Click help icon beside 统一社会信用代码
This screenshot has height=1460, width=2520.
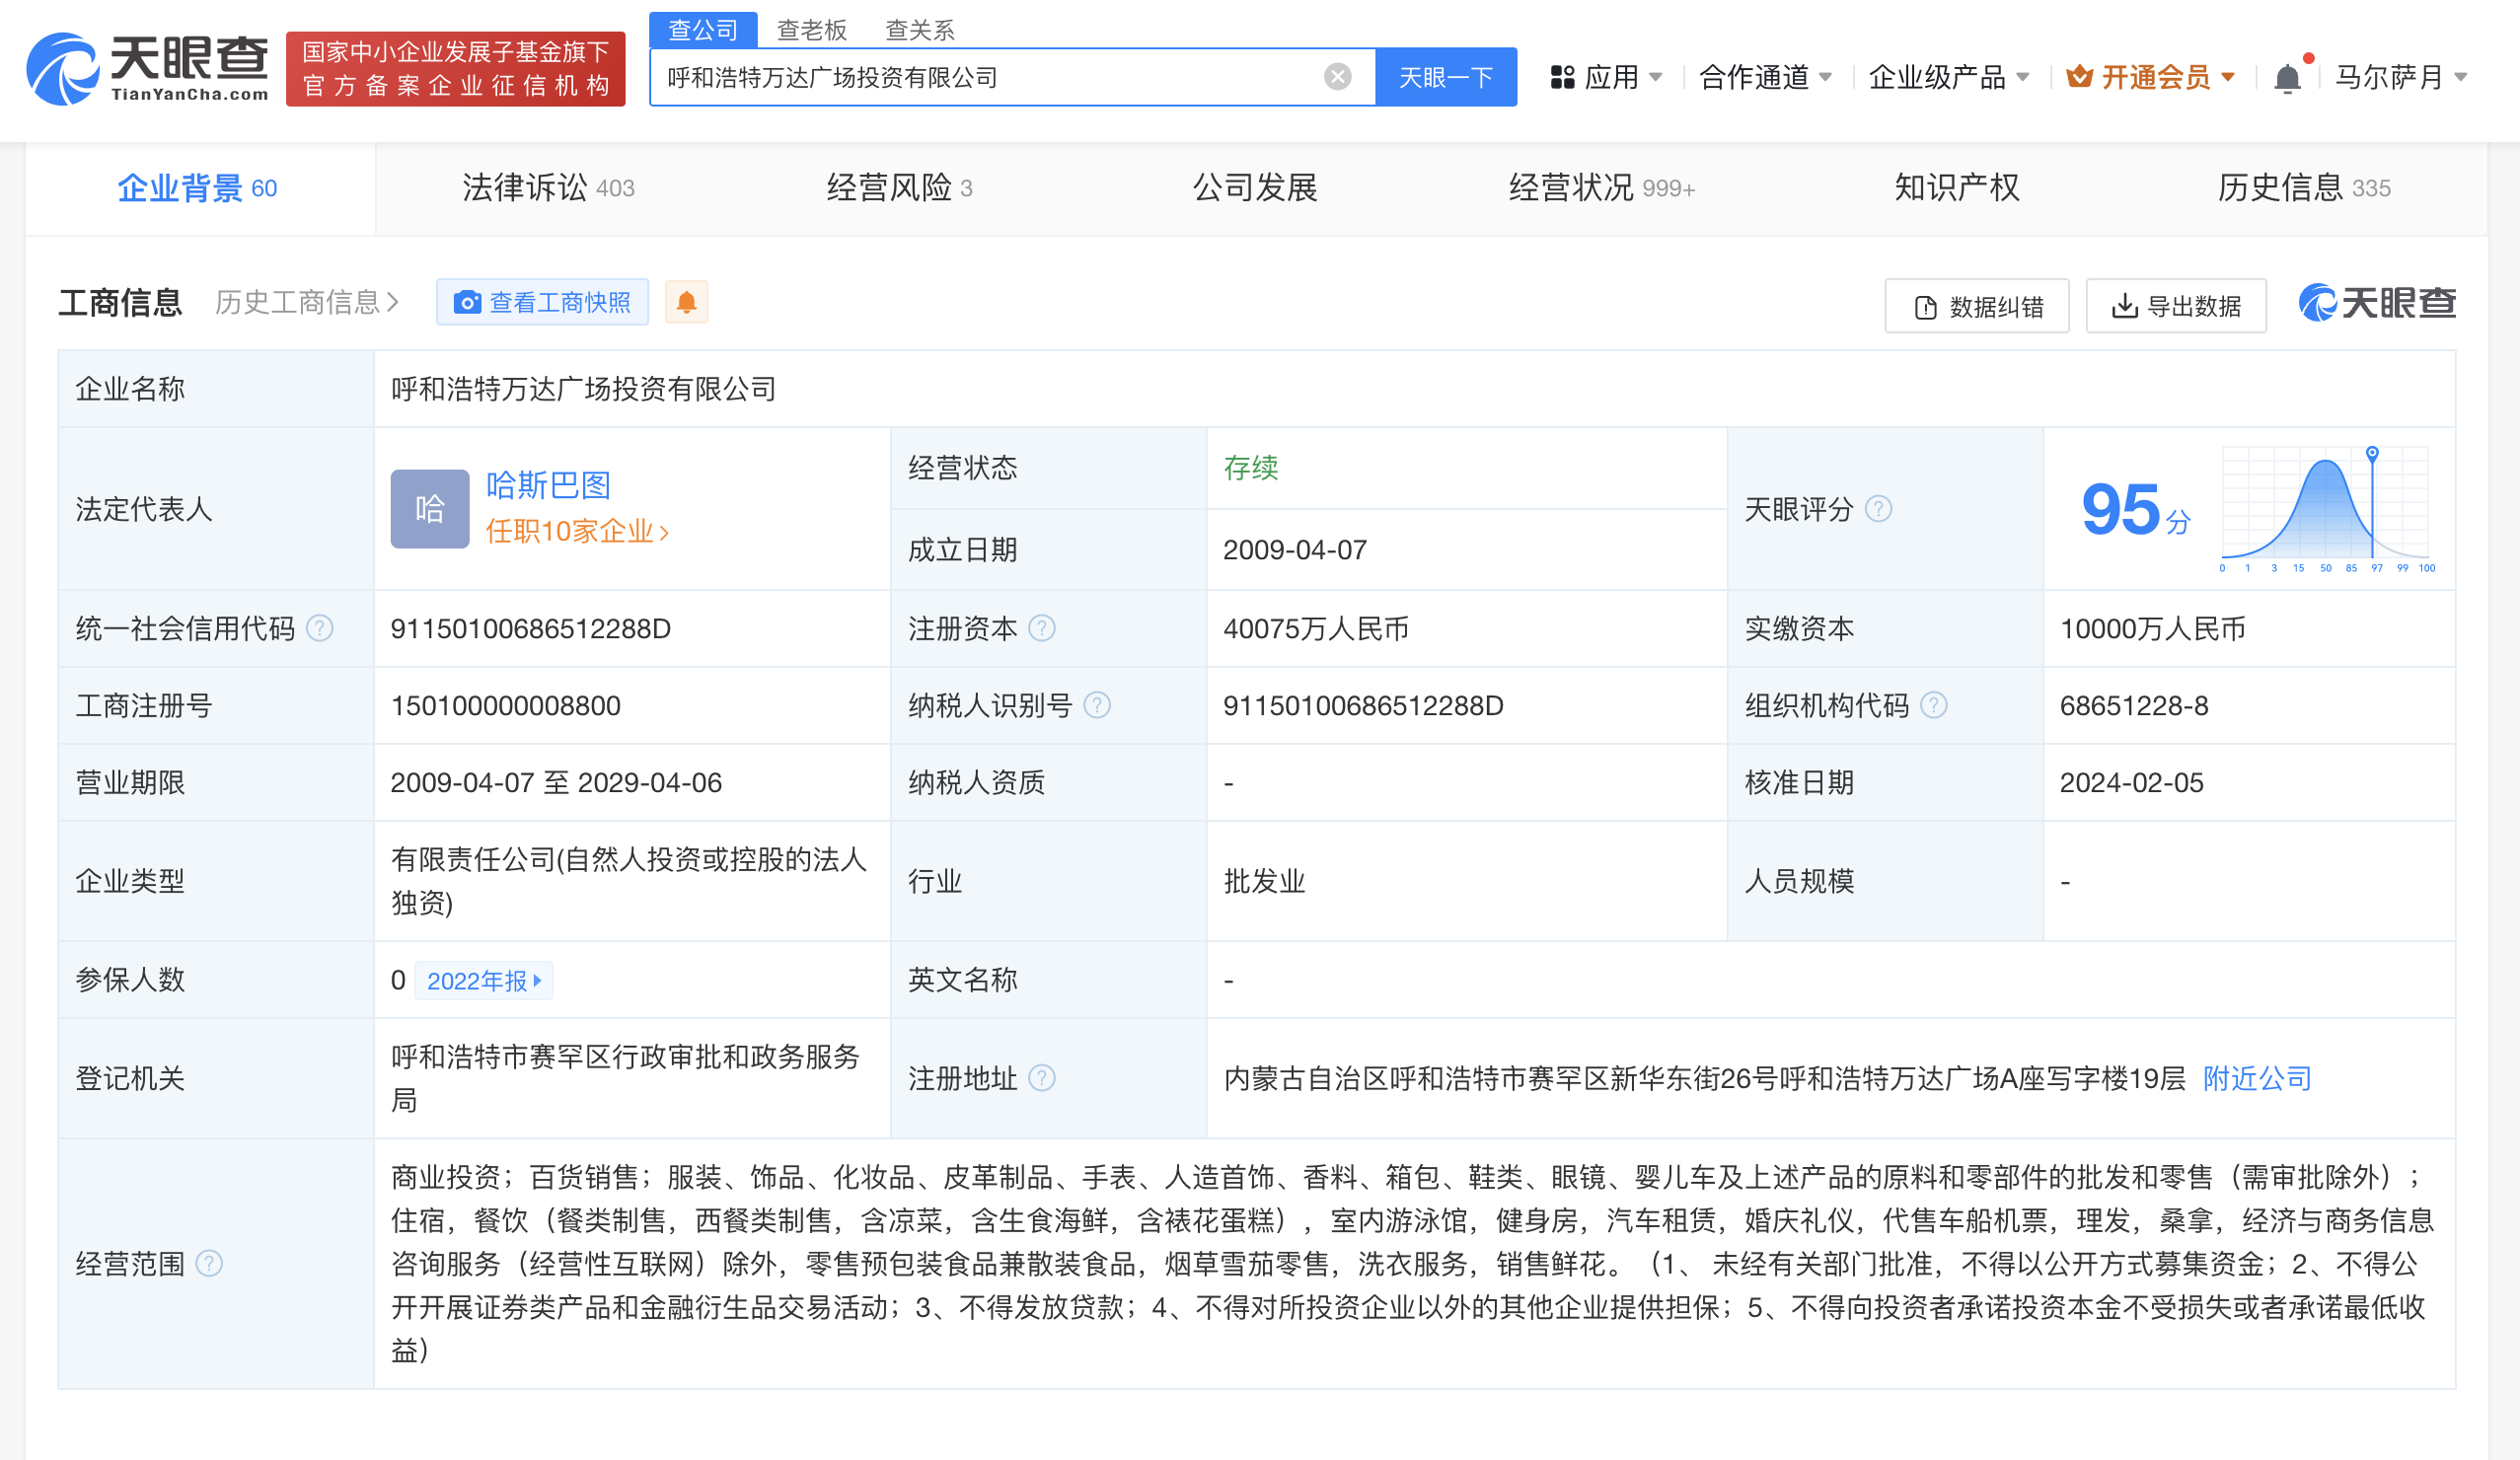[319, 628]
